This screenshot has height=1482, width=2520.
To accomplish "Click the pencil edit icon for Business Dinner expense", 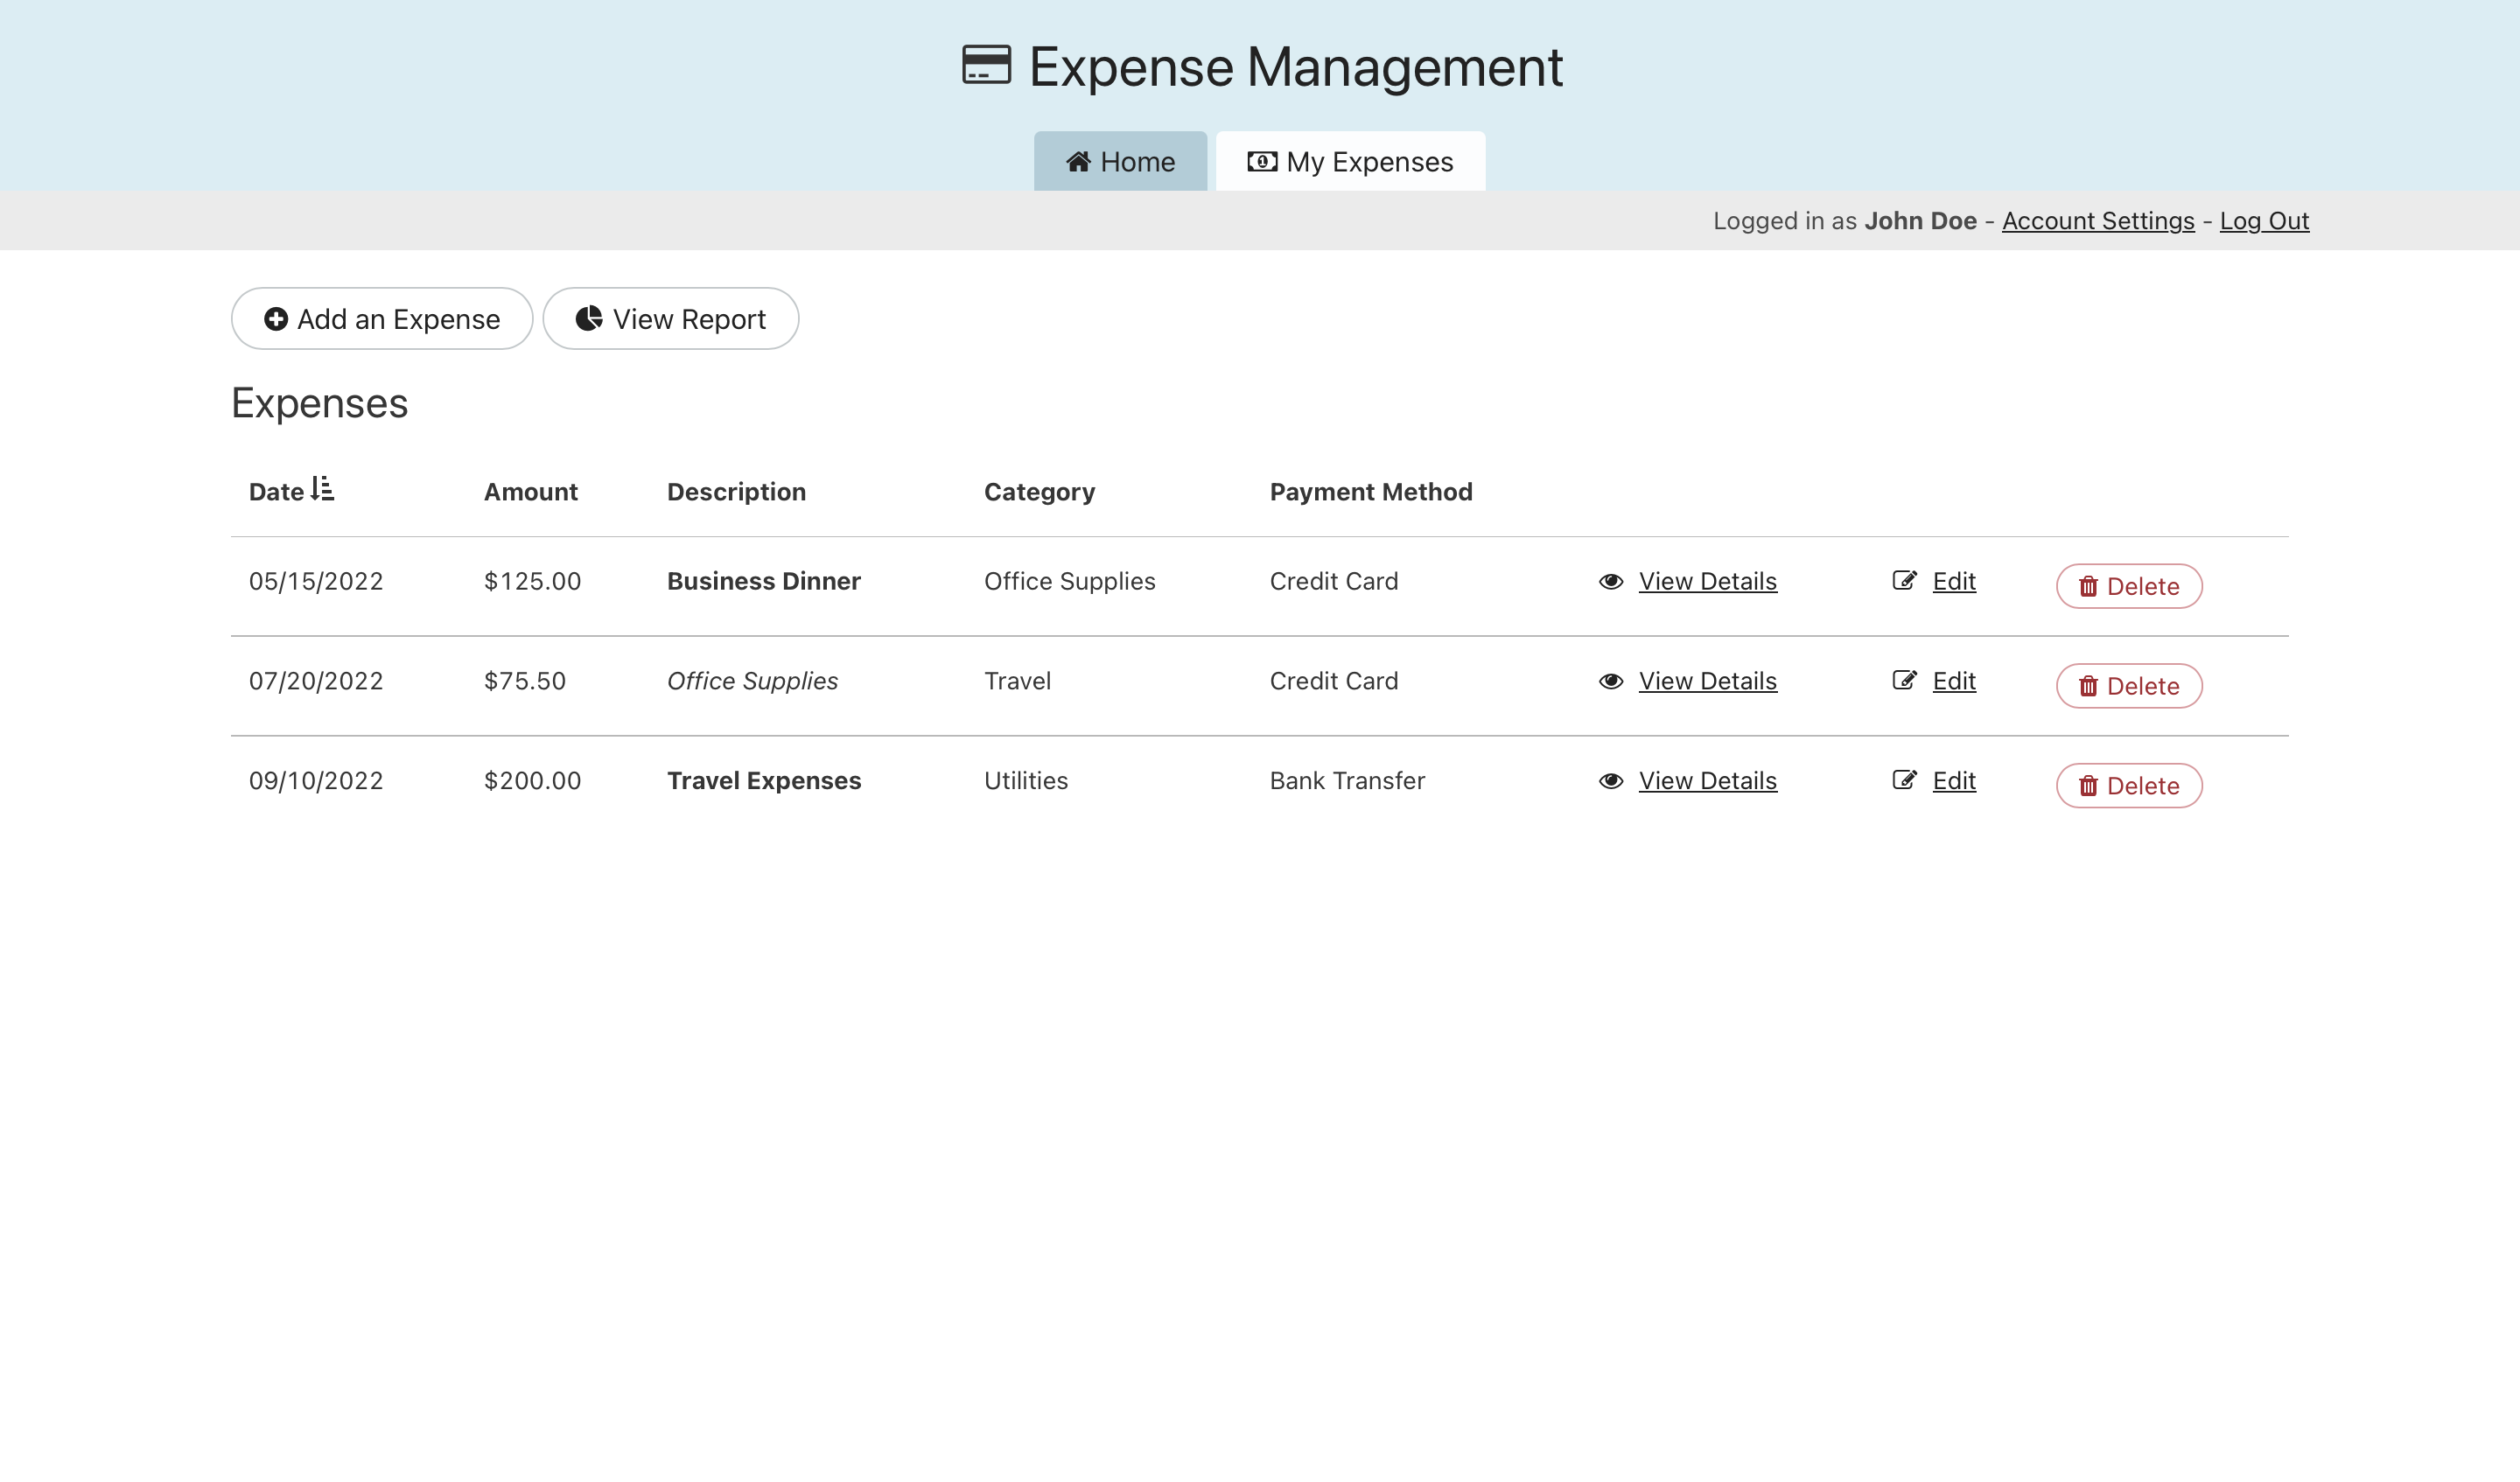I will (x=1904, y=581).
